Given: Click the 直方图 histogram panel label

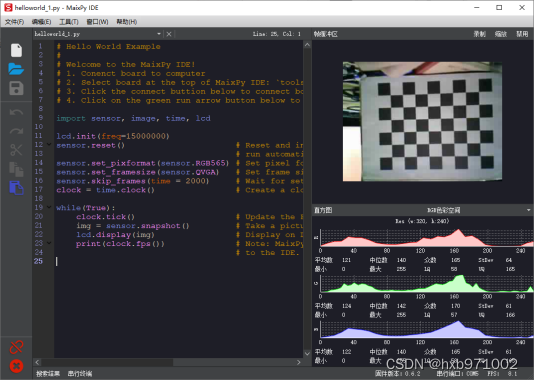Looking at the screenshot, I should pyautogui.click(x=323, y=210).
